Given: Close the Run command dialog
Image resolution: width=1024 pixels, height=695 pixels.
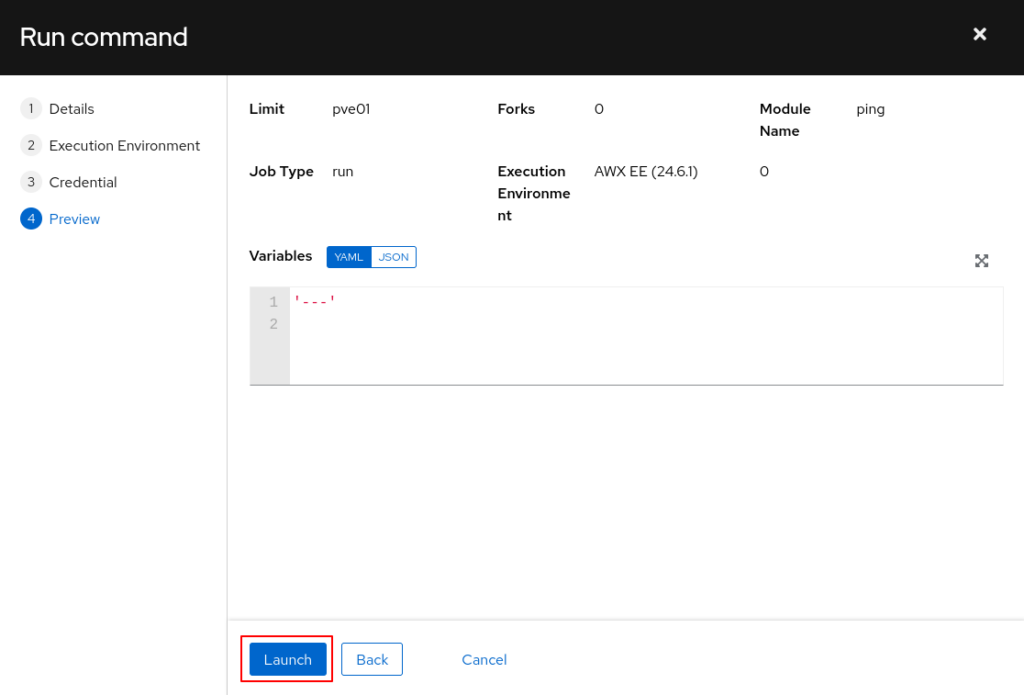Looking at the screenshot, I should [x=980, y=35].
